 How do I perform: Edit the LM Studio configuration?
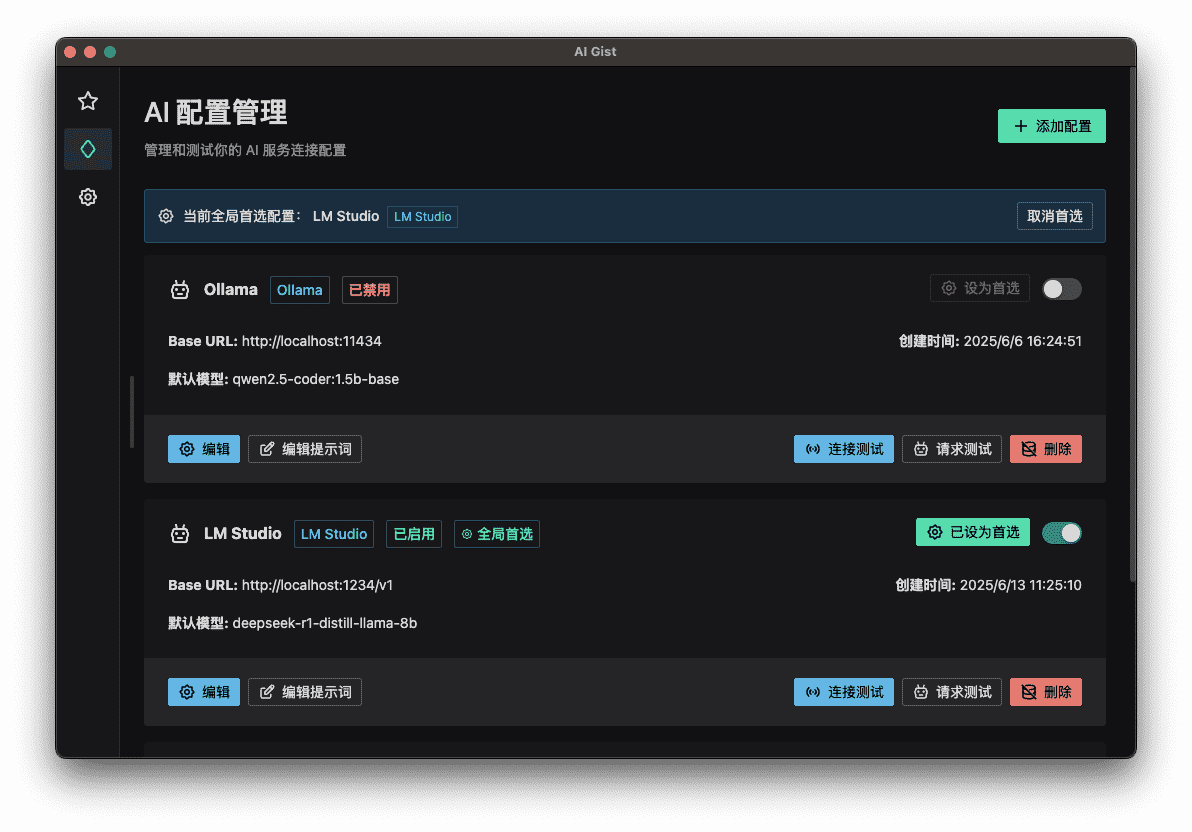204,692
